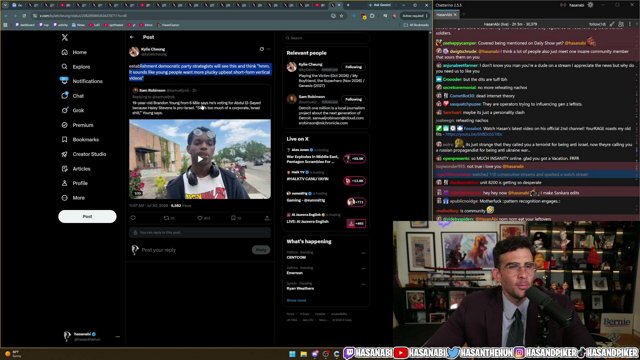640x360 pixels.
Task: Open YouTube link in Fossabot message
Action: [474, 134]
